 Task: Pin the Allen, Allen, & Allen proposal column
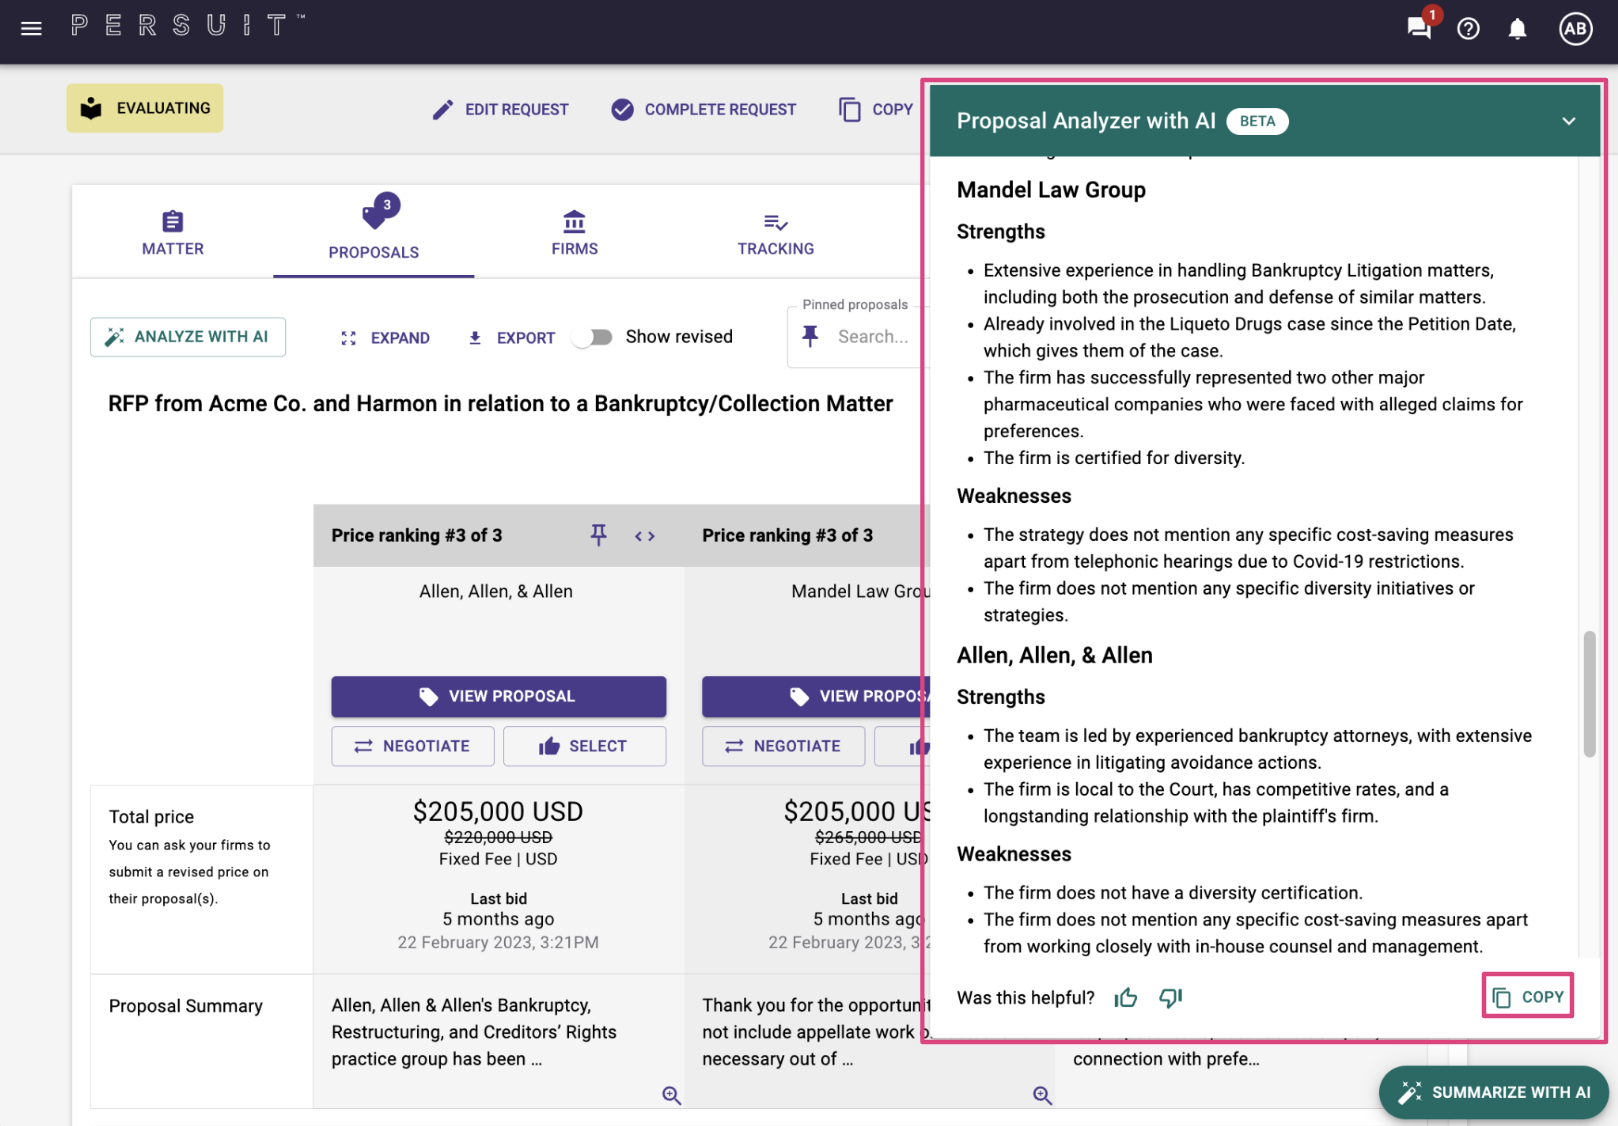click(x=598, y=535)
